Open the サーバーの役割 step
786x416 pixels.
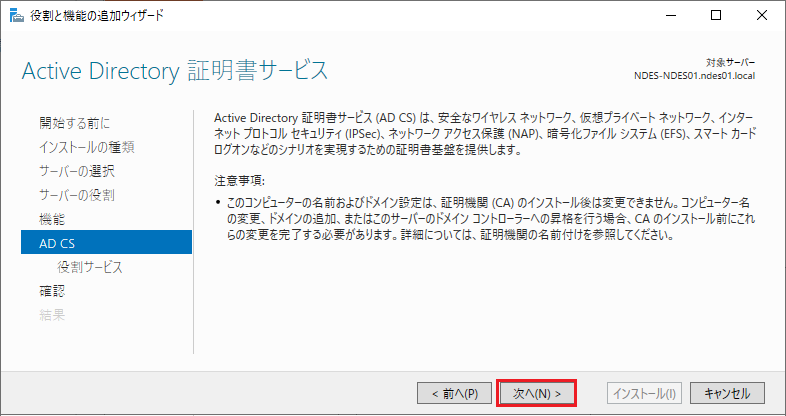[x=77, y=195]
